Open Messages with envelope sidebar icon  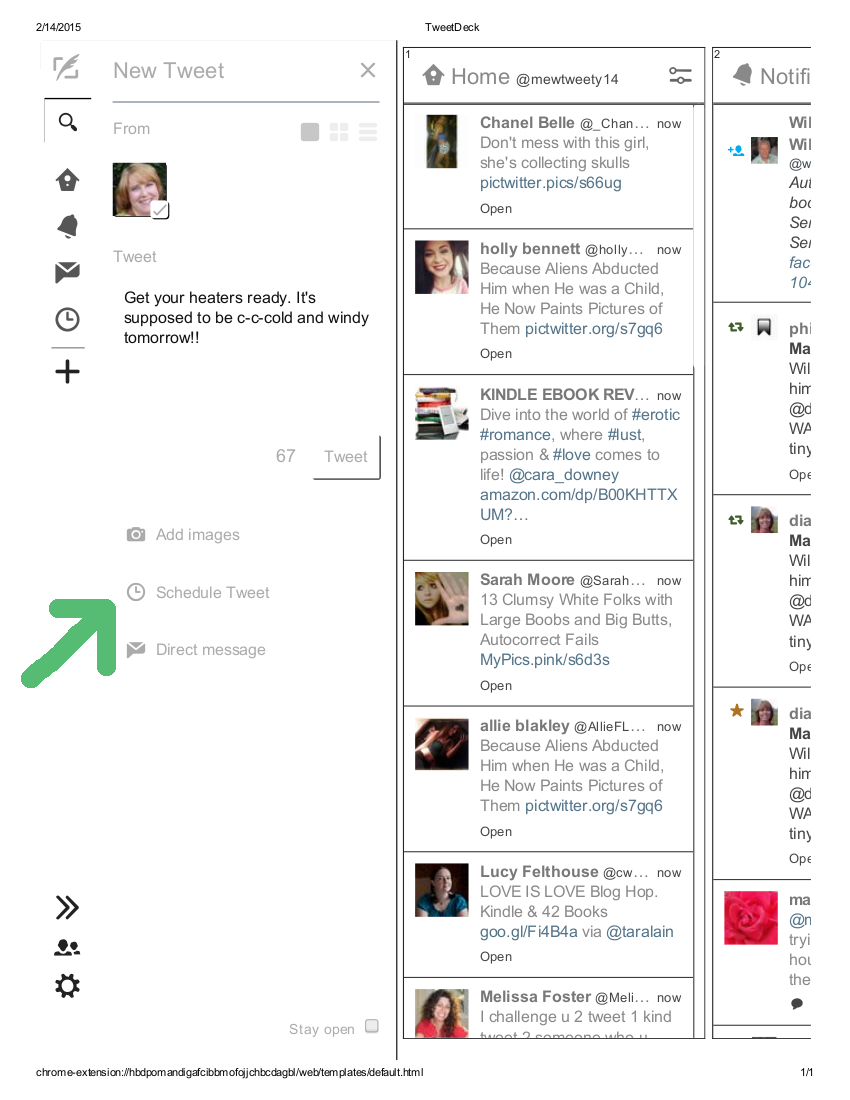[67, 272]
